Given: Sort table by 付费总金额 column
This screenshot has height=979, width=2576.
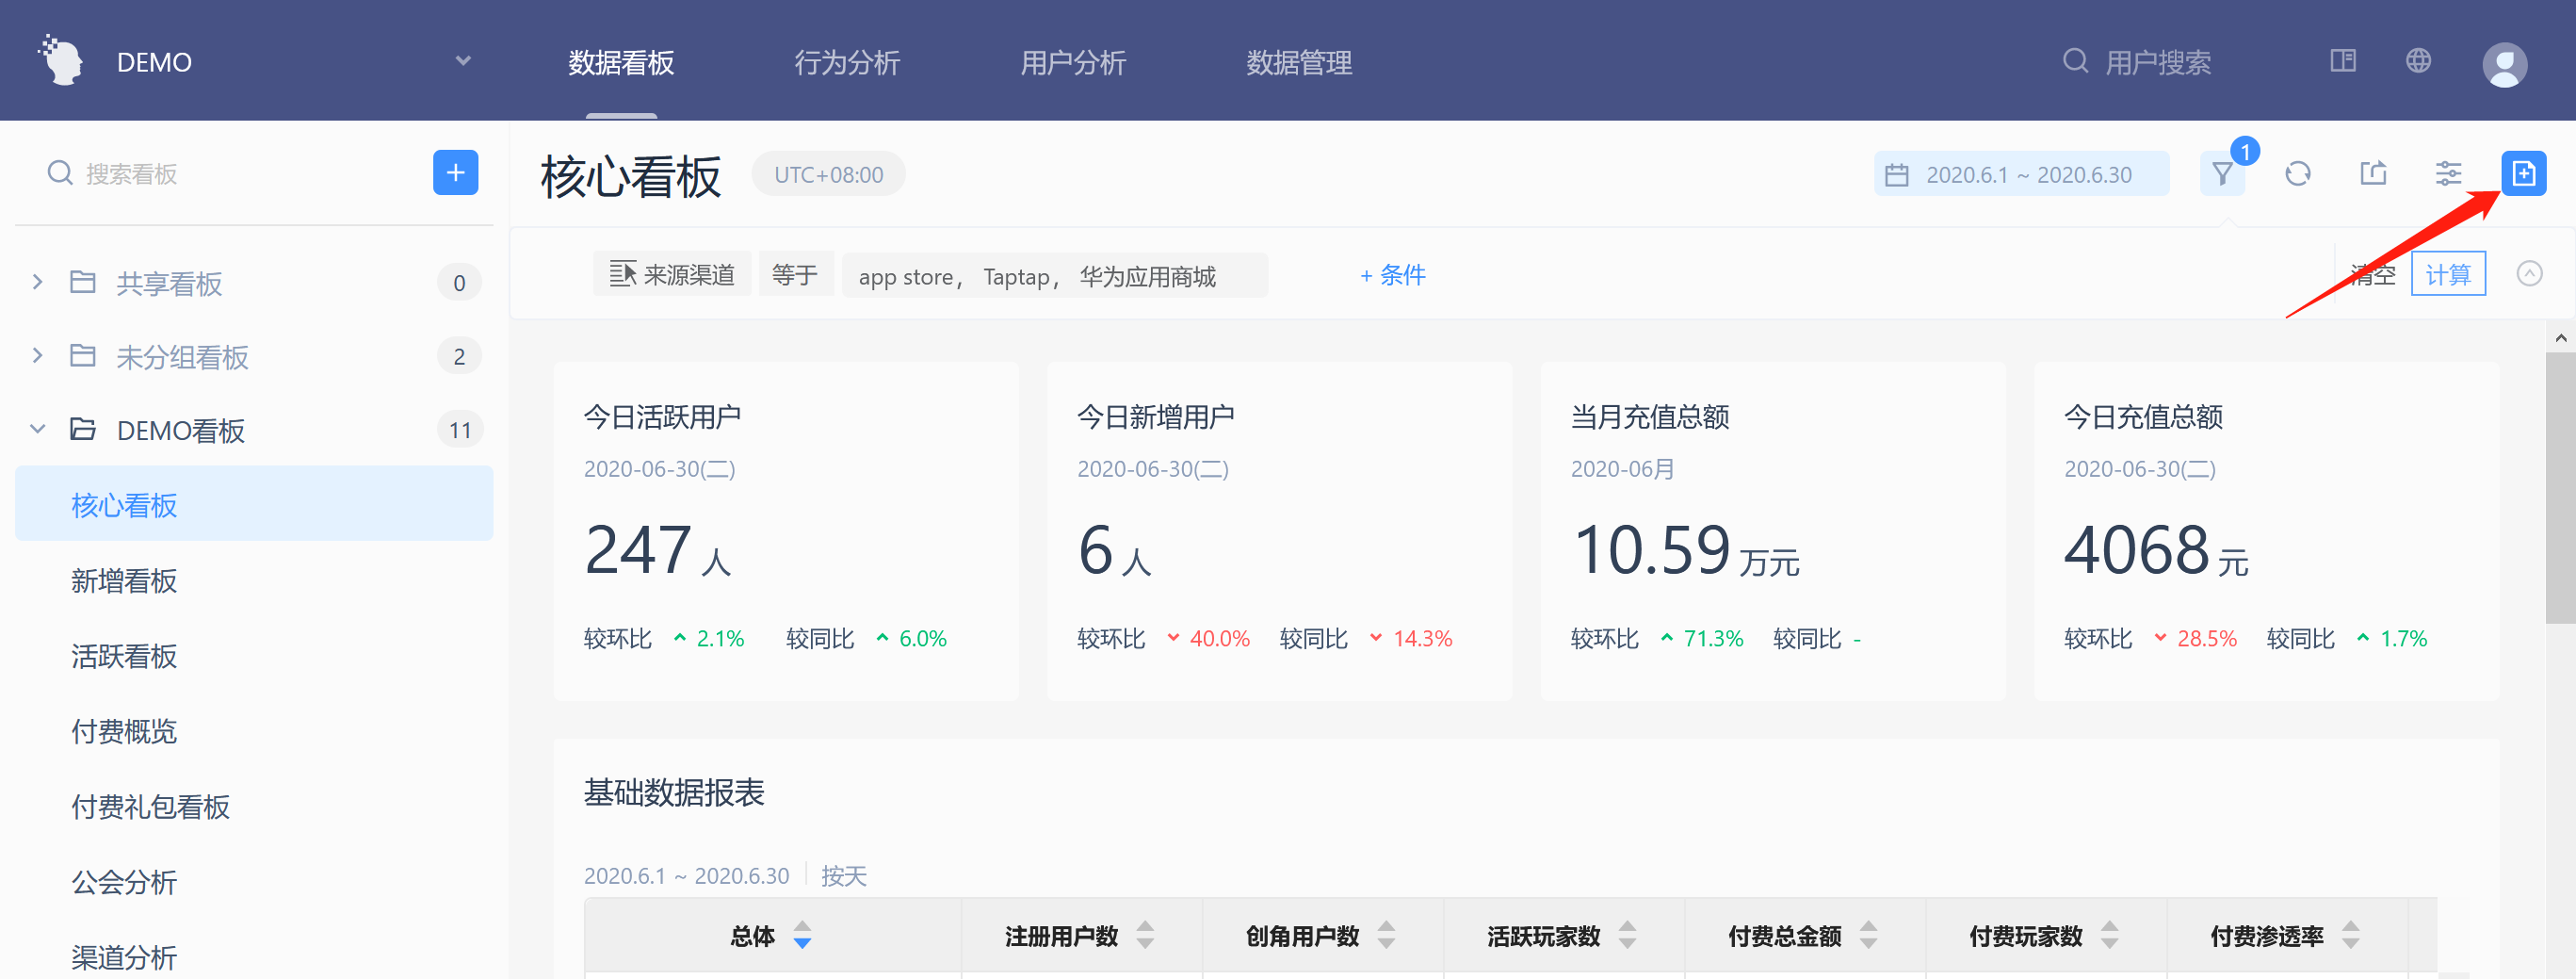Looking at the screenshot, I should tap(1868, 936).
